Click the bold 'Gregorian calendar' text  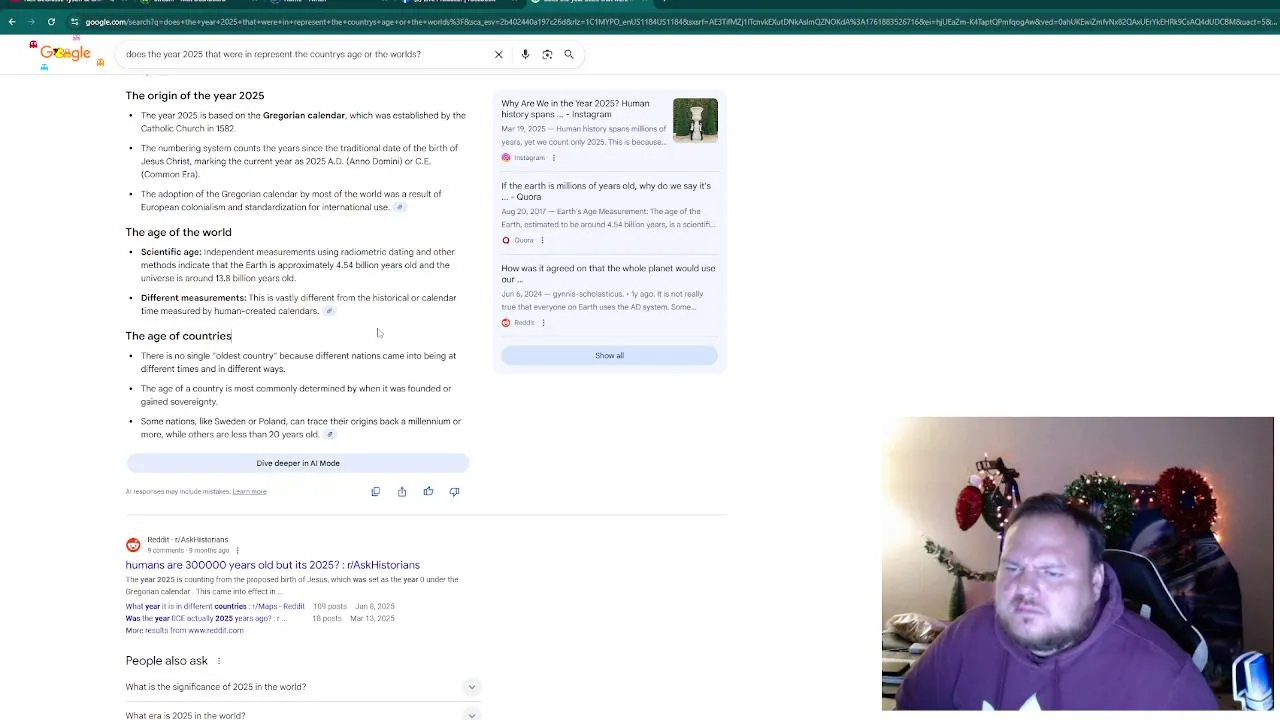(x=304, y=116)
